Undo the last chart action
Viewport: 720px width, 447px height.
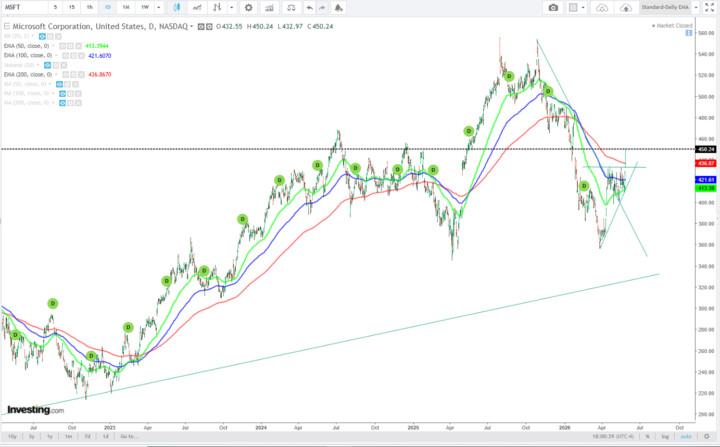click(309, 7)
